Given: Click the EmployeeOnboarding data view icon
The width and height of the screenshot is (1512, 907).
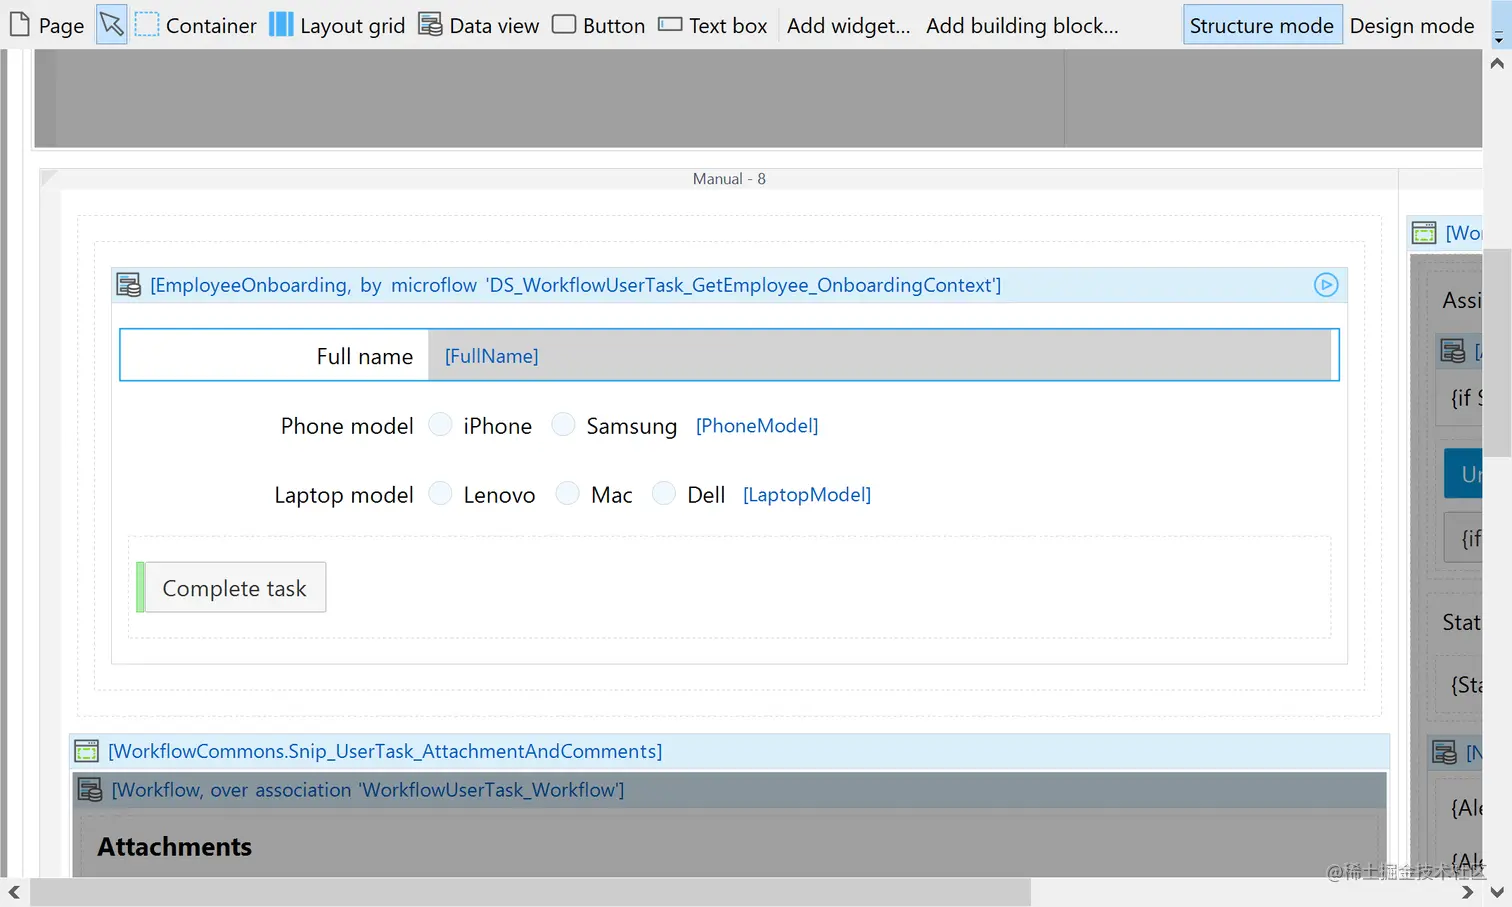Looking at the screenshot, I should click(129, 285).
